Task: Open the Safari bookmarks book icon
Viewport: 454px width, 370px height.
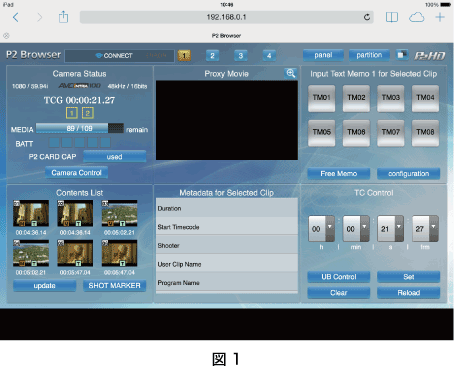Action: pyautogui.click(x=392, y=17)
